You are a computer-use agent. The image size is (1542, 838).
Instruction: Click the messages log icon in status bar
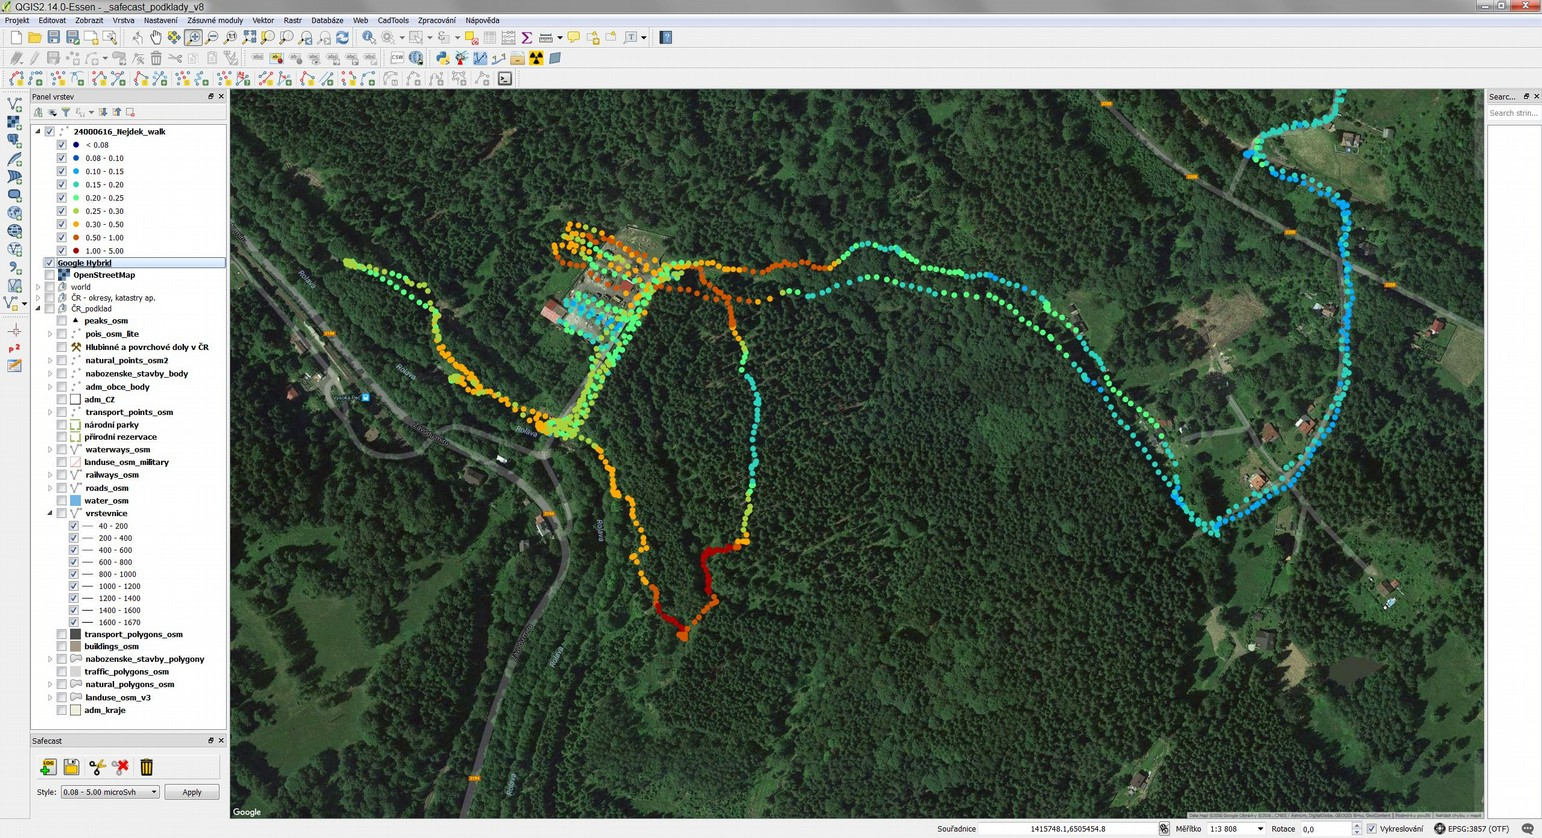pyautogui.click(x=1527, y=829)
